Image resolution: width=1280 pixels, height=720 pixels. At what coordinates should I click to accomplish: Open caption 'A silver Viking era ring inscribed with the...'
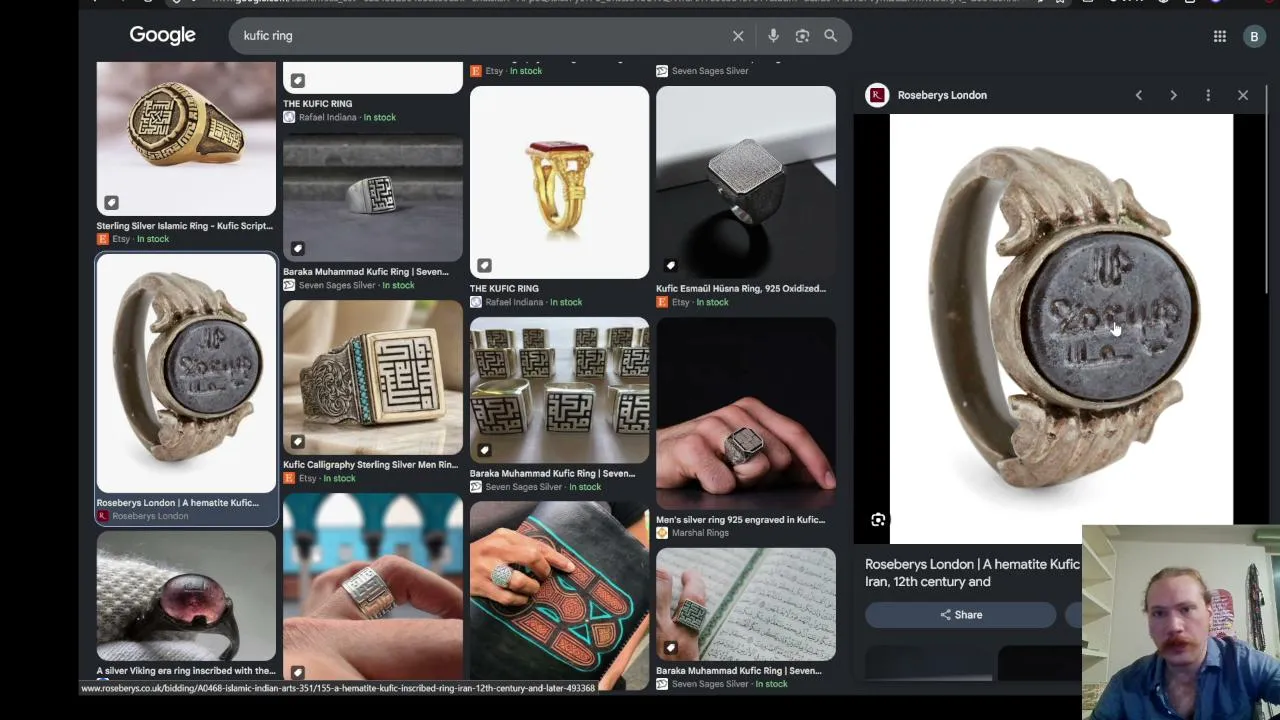pyautogui.click(x=186, y=671)
